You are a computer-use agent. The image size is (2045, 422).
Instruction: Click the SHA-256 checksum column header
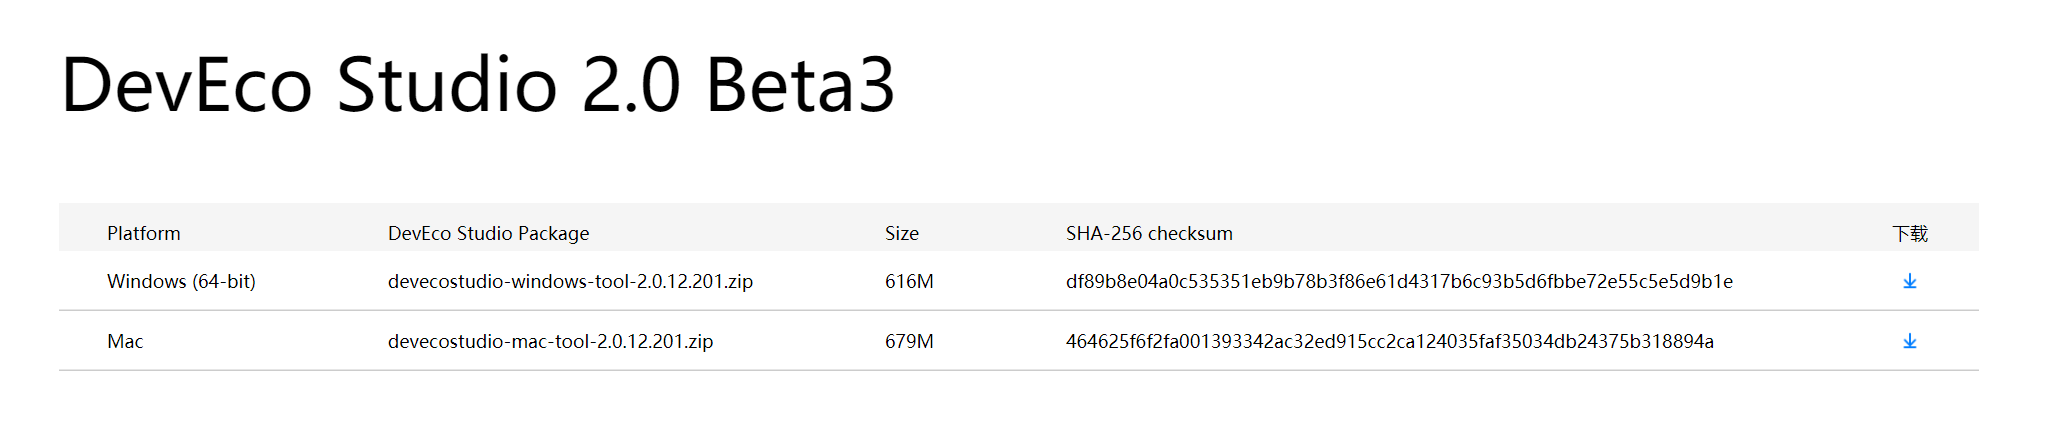[x=1149, y=233]
